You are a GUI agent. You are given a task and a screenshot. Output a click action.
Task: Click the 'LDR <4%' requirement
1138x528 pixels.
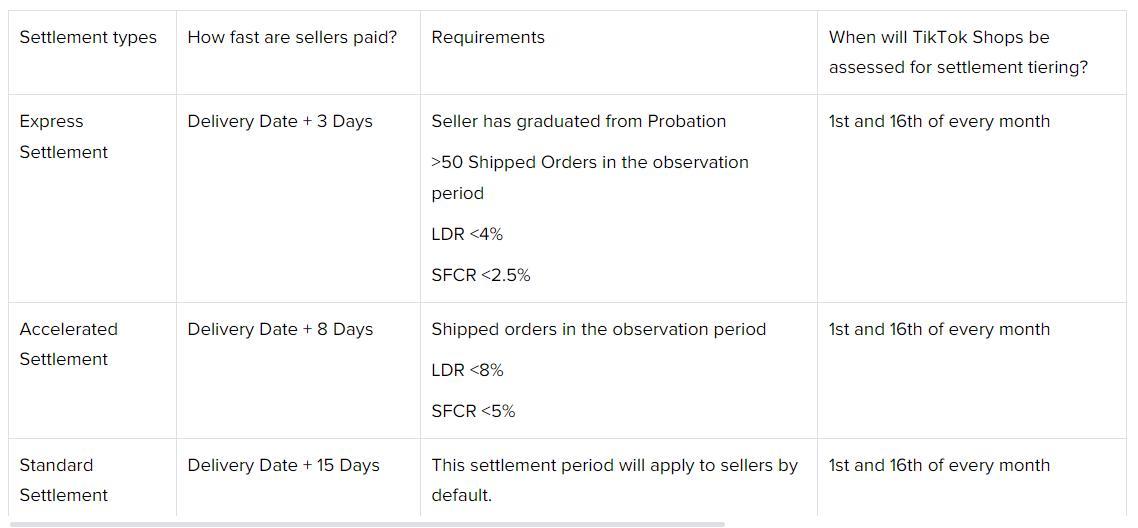[467, 234]
